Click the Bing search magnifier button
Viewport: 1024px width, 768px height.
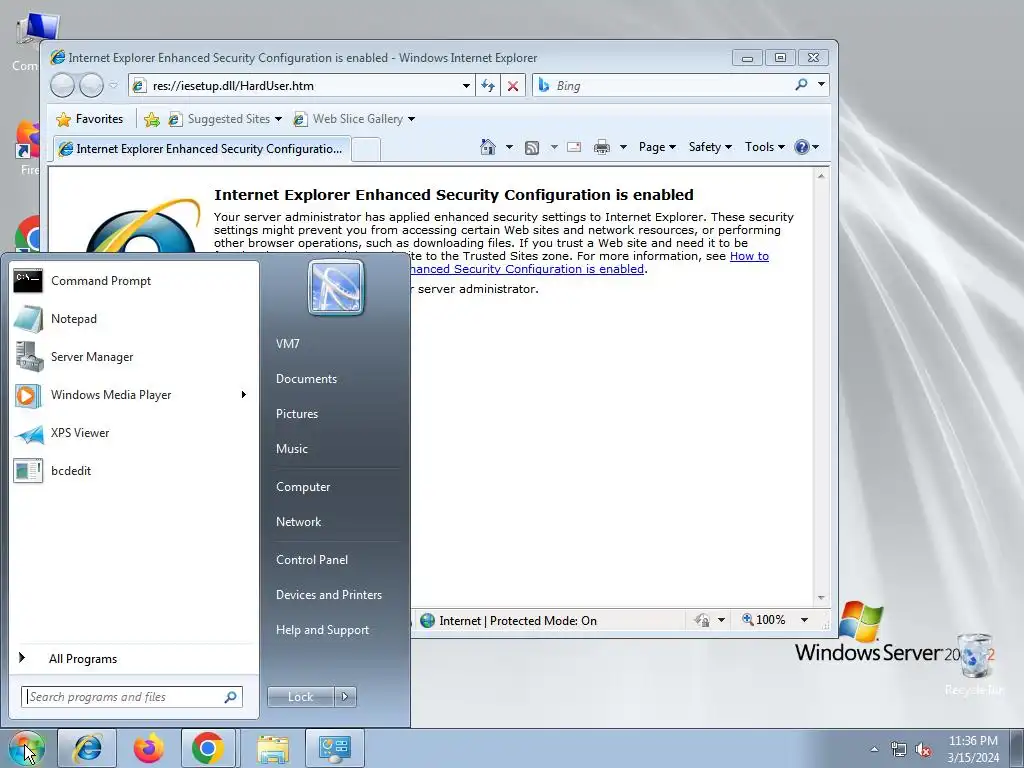point(801,85)
